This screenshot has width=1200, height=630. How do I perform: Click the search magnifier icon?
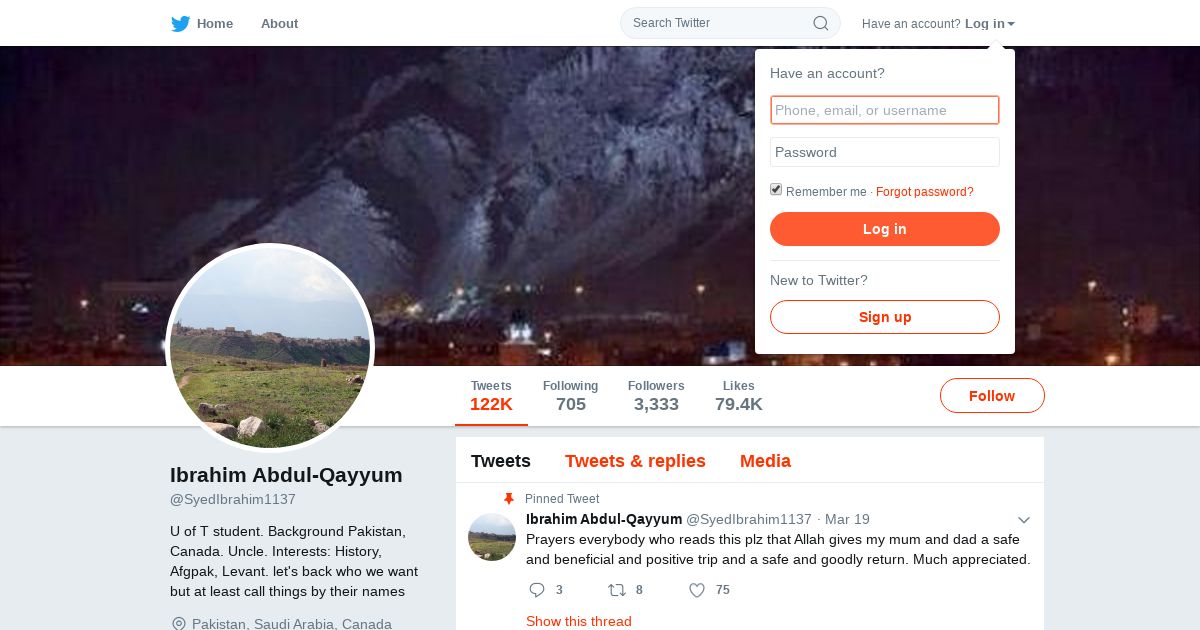coord(820,23)
